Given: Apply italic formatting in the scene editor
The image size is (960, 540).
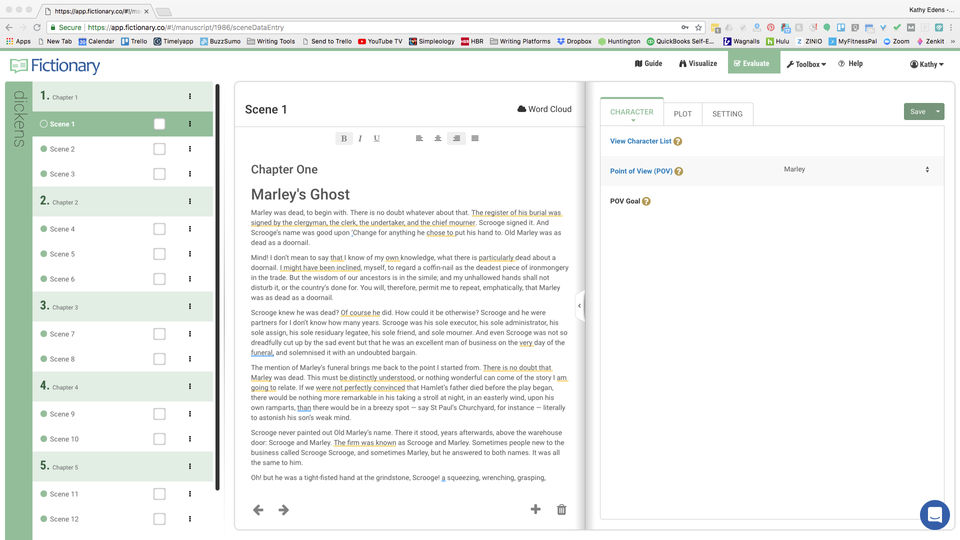Looking at the screenshot, I should coord(360,138).
